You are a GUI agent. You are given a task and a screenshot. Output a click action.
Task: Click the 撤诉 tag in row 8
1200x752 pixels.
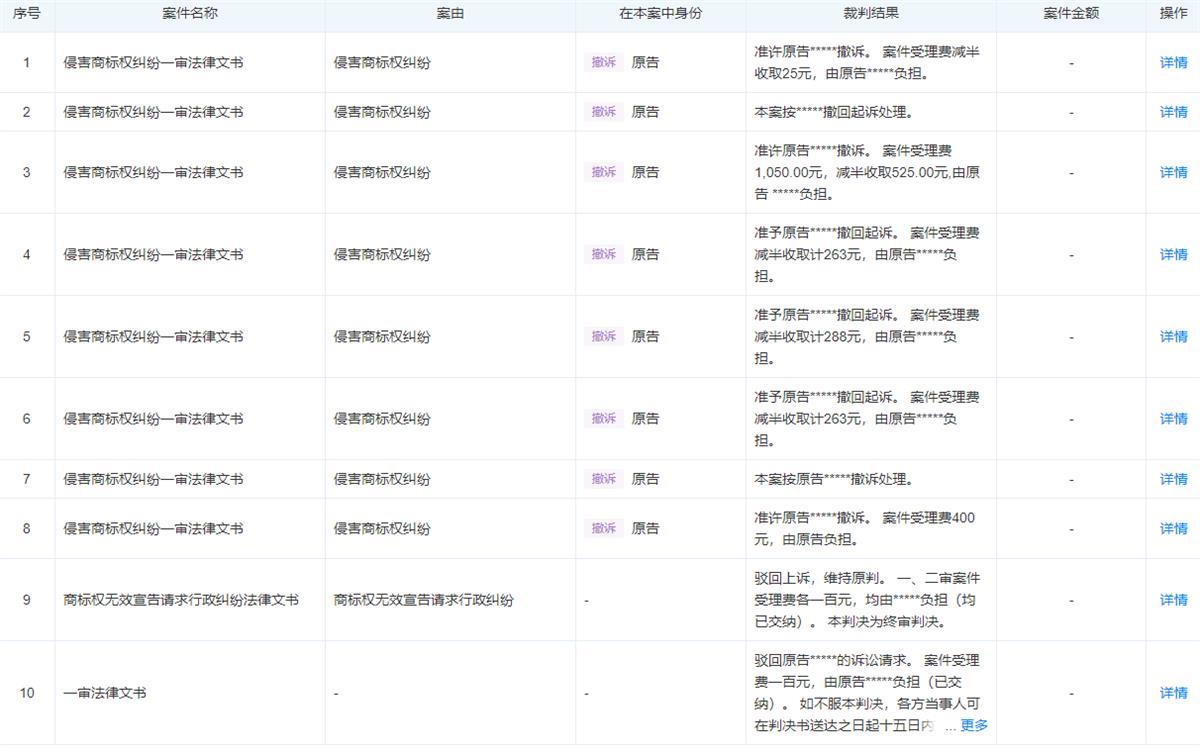tap(603, 528)
